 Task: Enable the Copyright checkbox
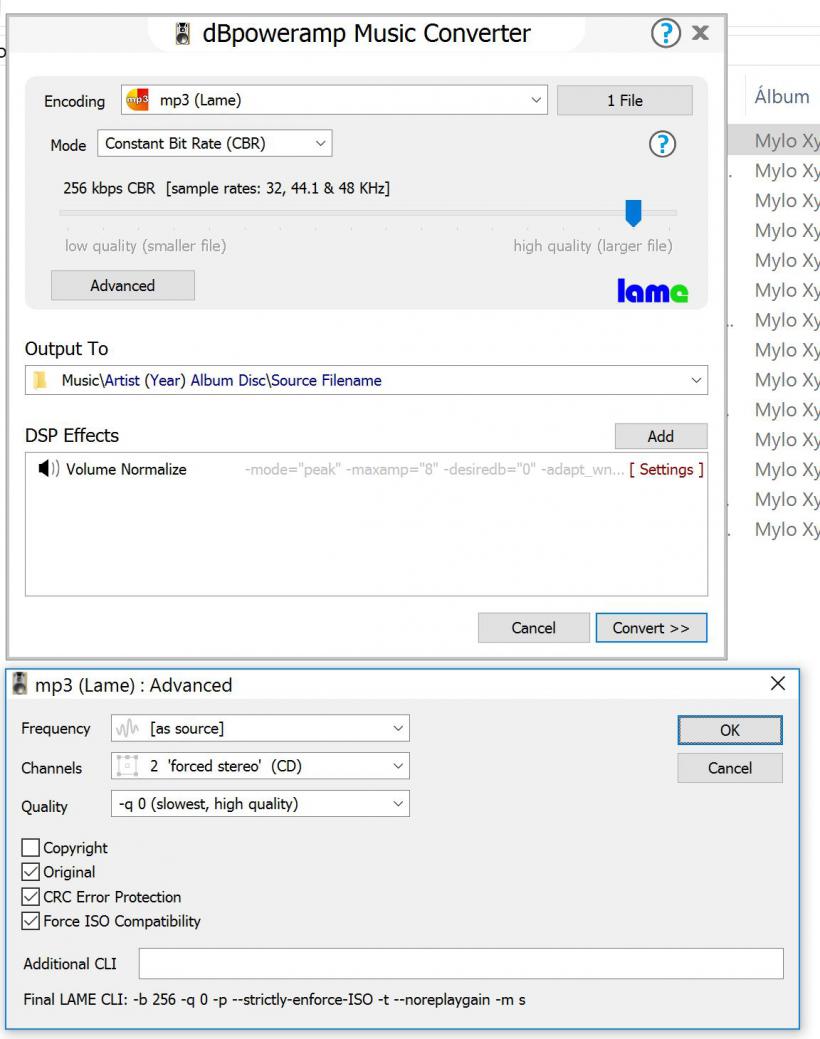click(x=31, y=848)
